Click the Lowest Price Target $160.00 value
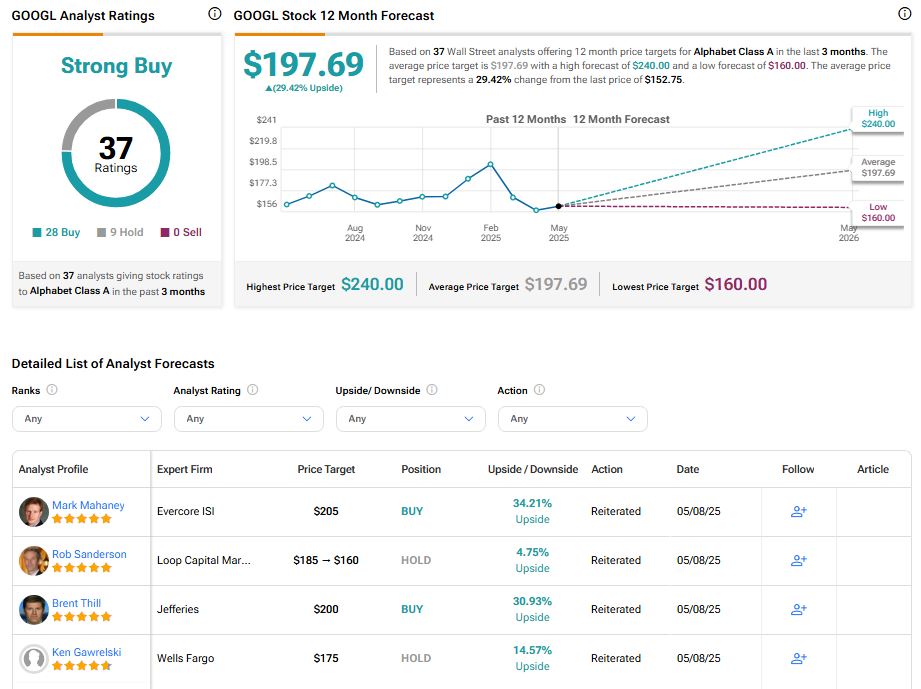This screenshot has height=689, width=921. (x=736, y=284)
